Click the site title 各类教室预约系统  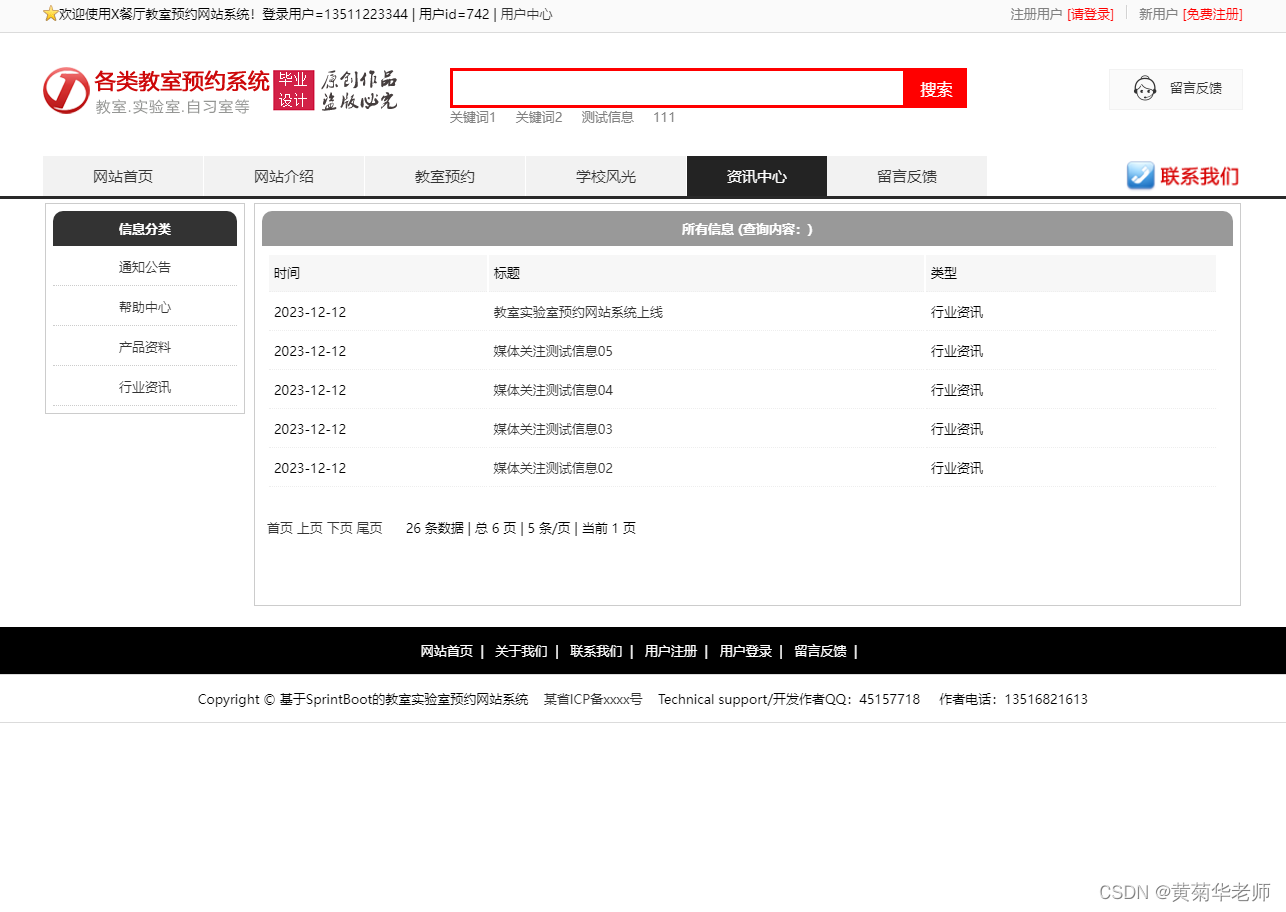(182, 81)
